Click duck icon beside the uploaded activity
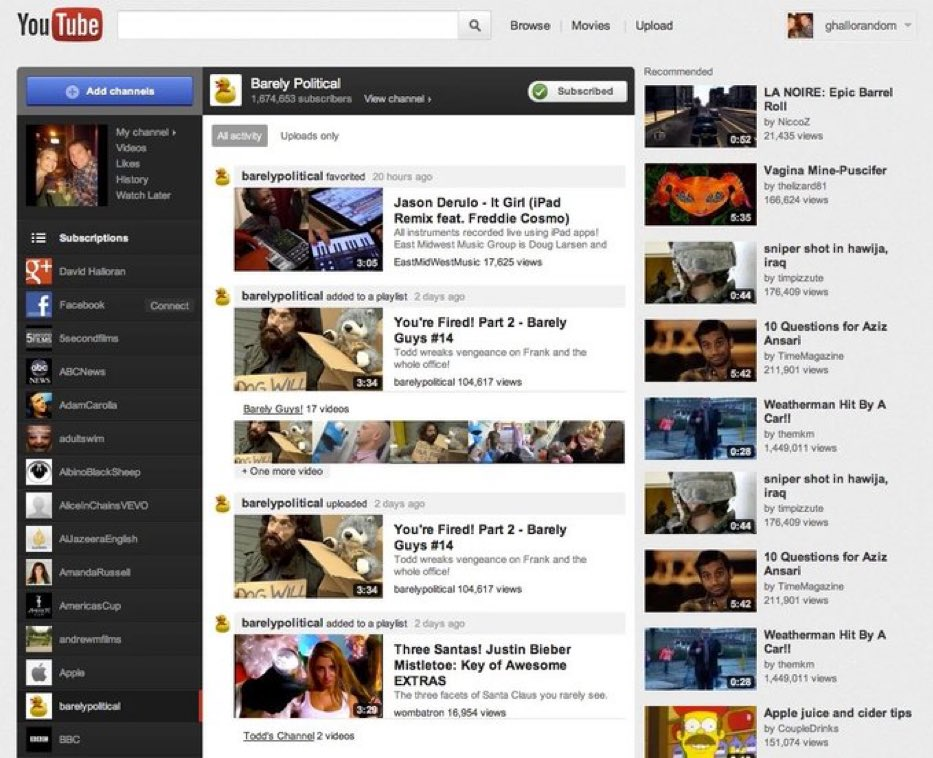This screenshot has height=758, width=933. [x=223, y=504]
